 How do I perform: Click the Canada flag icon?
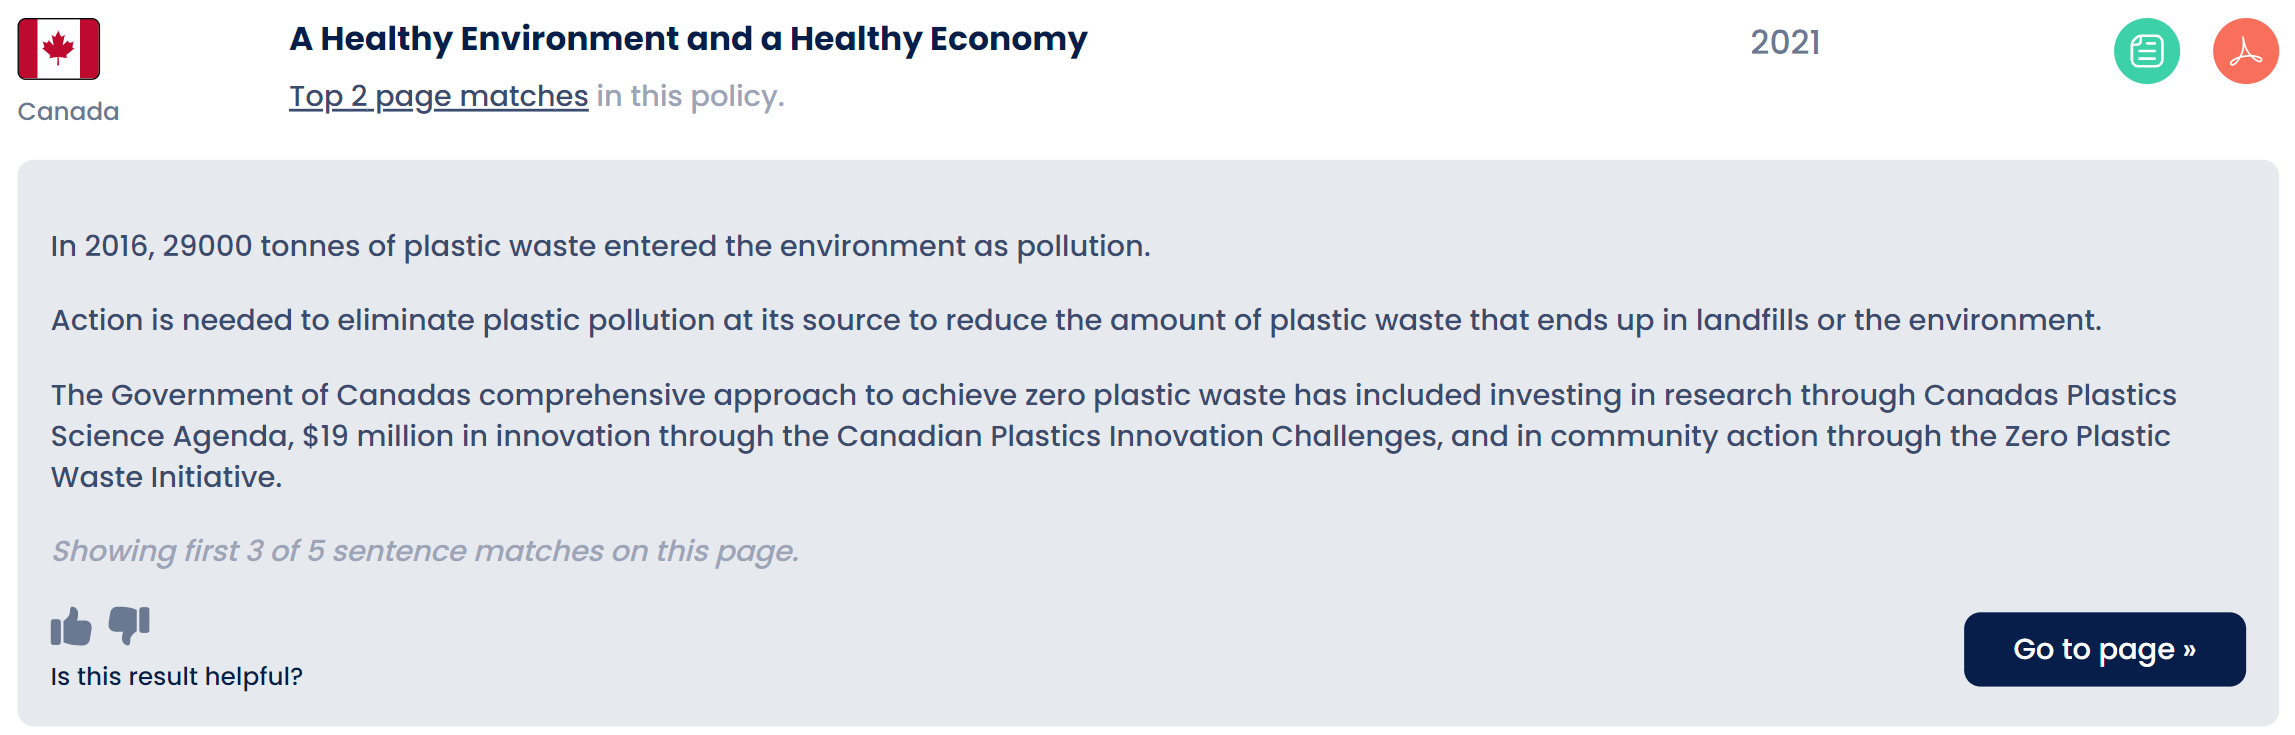pyautogui.click(x=59, y=49)
